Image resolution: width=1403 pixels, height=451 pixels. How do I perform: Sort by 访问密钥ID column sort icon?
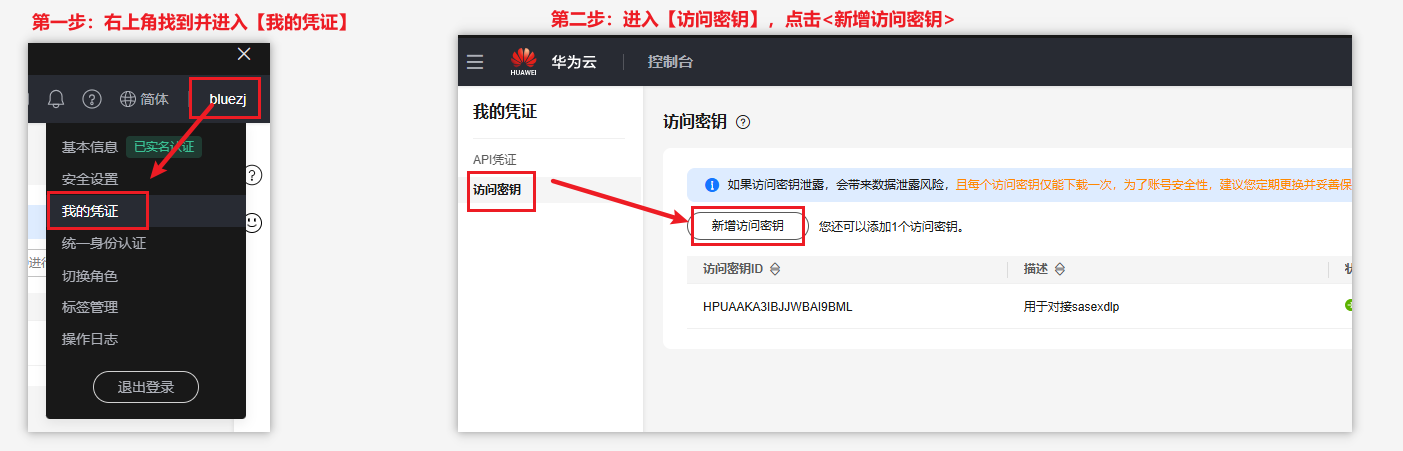click(x=775, y=269)
